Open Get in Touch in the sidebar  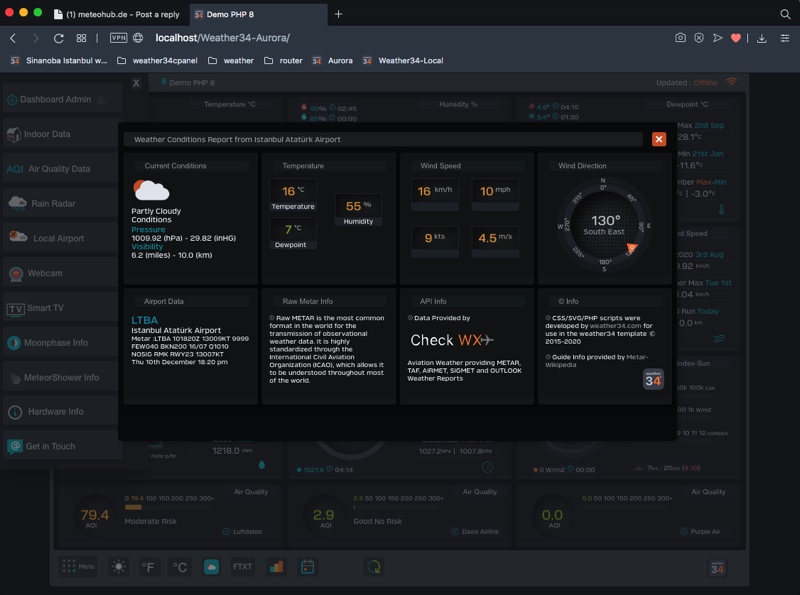click(x=62, y=447)
